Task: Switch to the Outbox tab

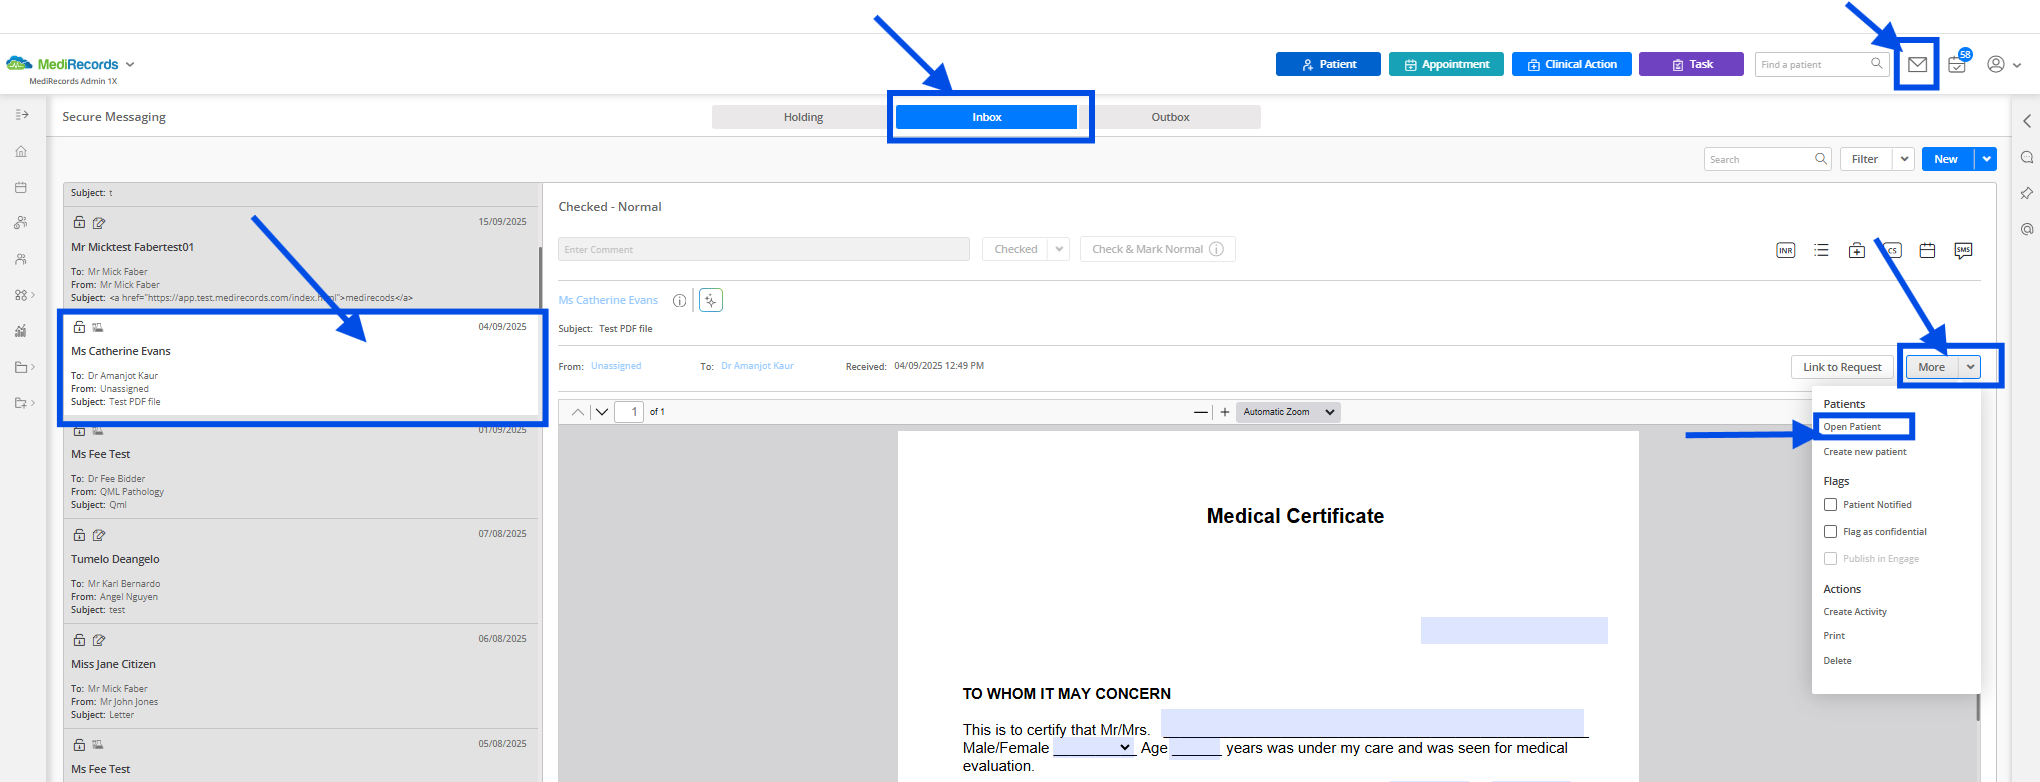Action: coord(1170,117)
